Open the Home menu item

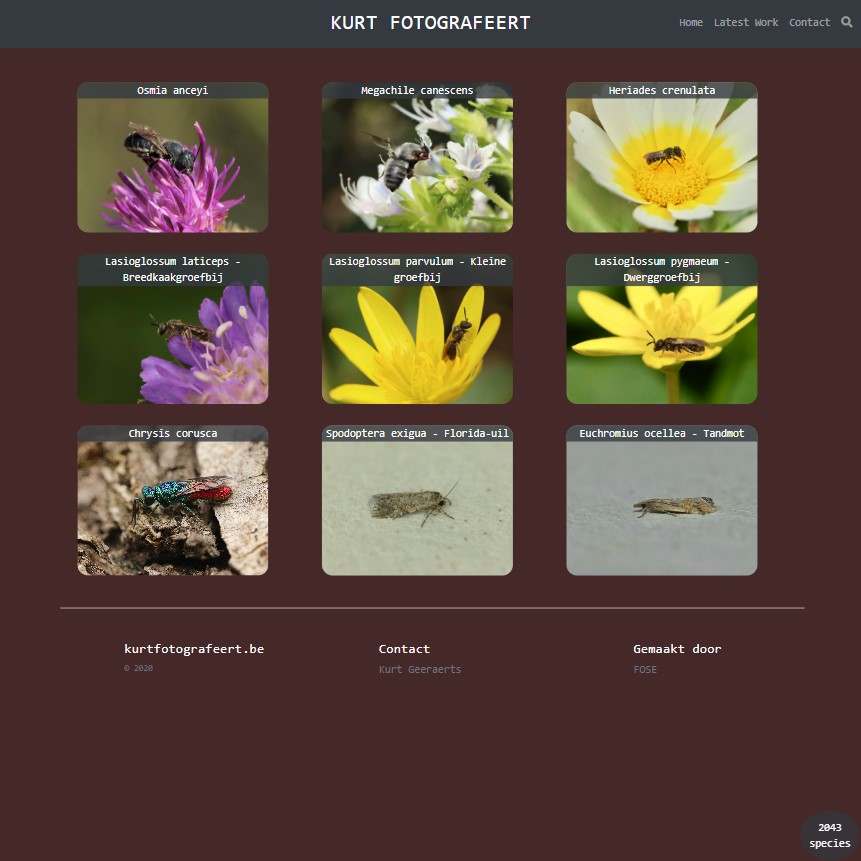(690, 22)
